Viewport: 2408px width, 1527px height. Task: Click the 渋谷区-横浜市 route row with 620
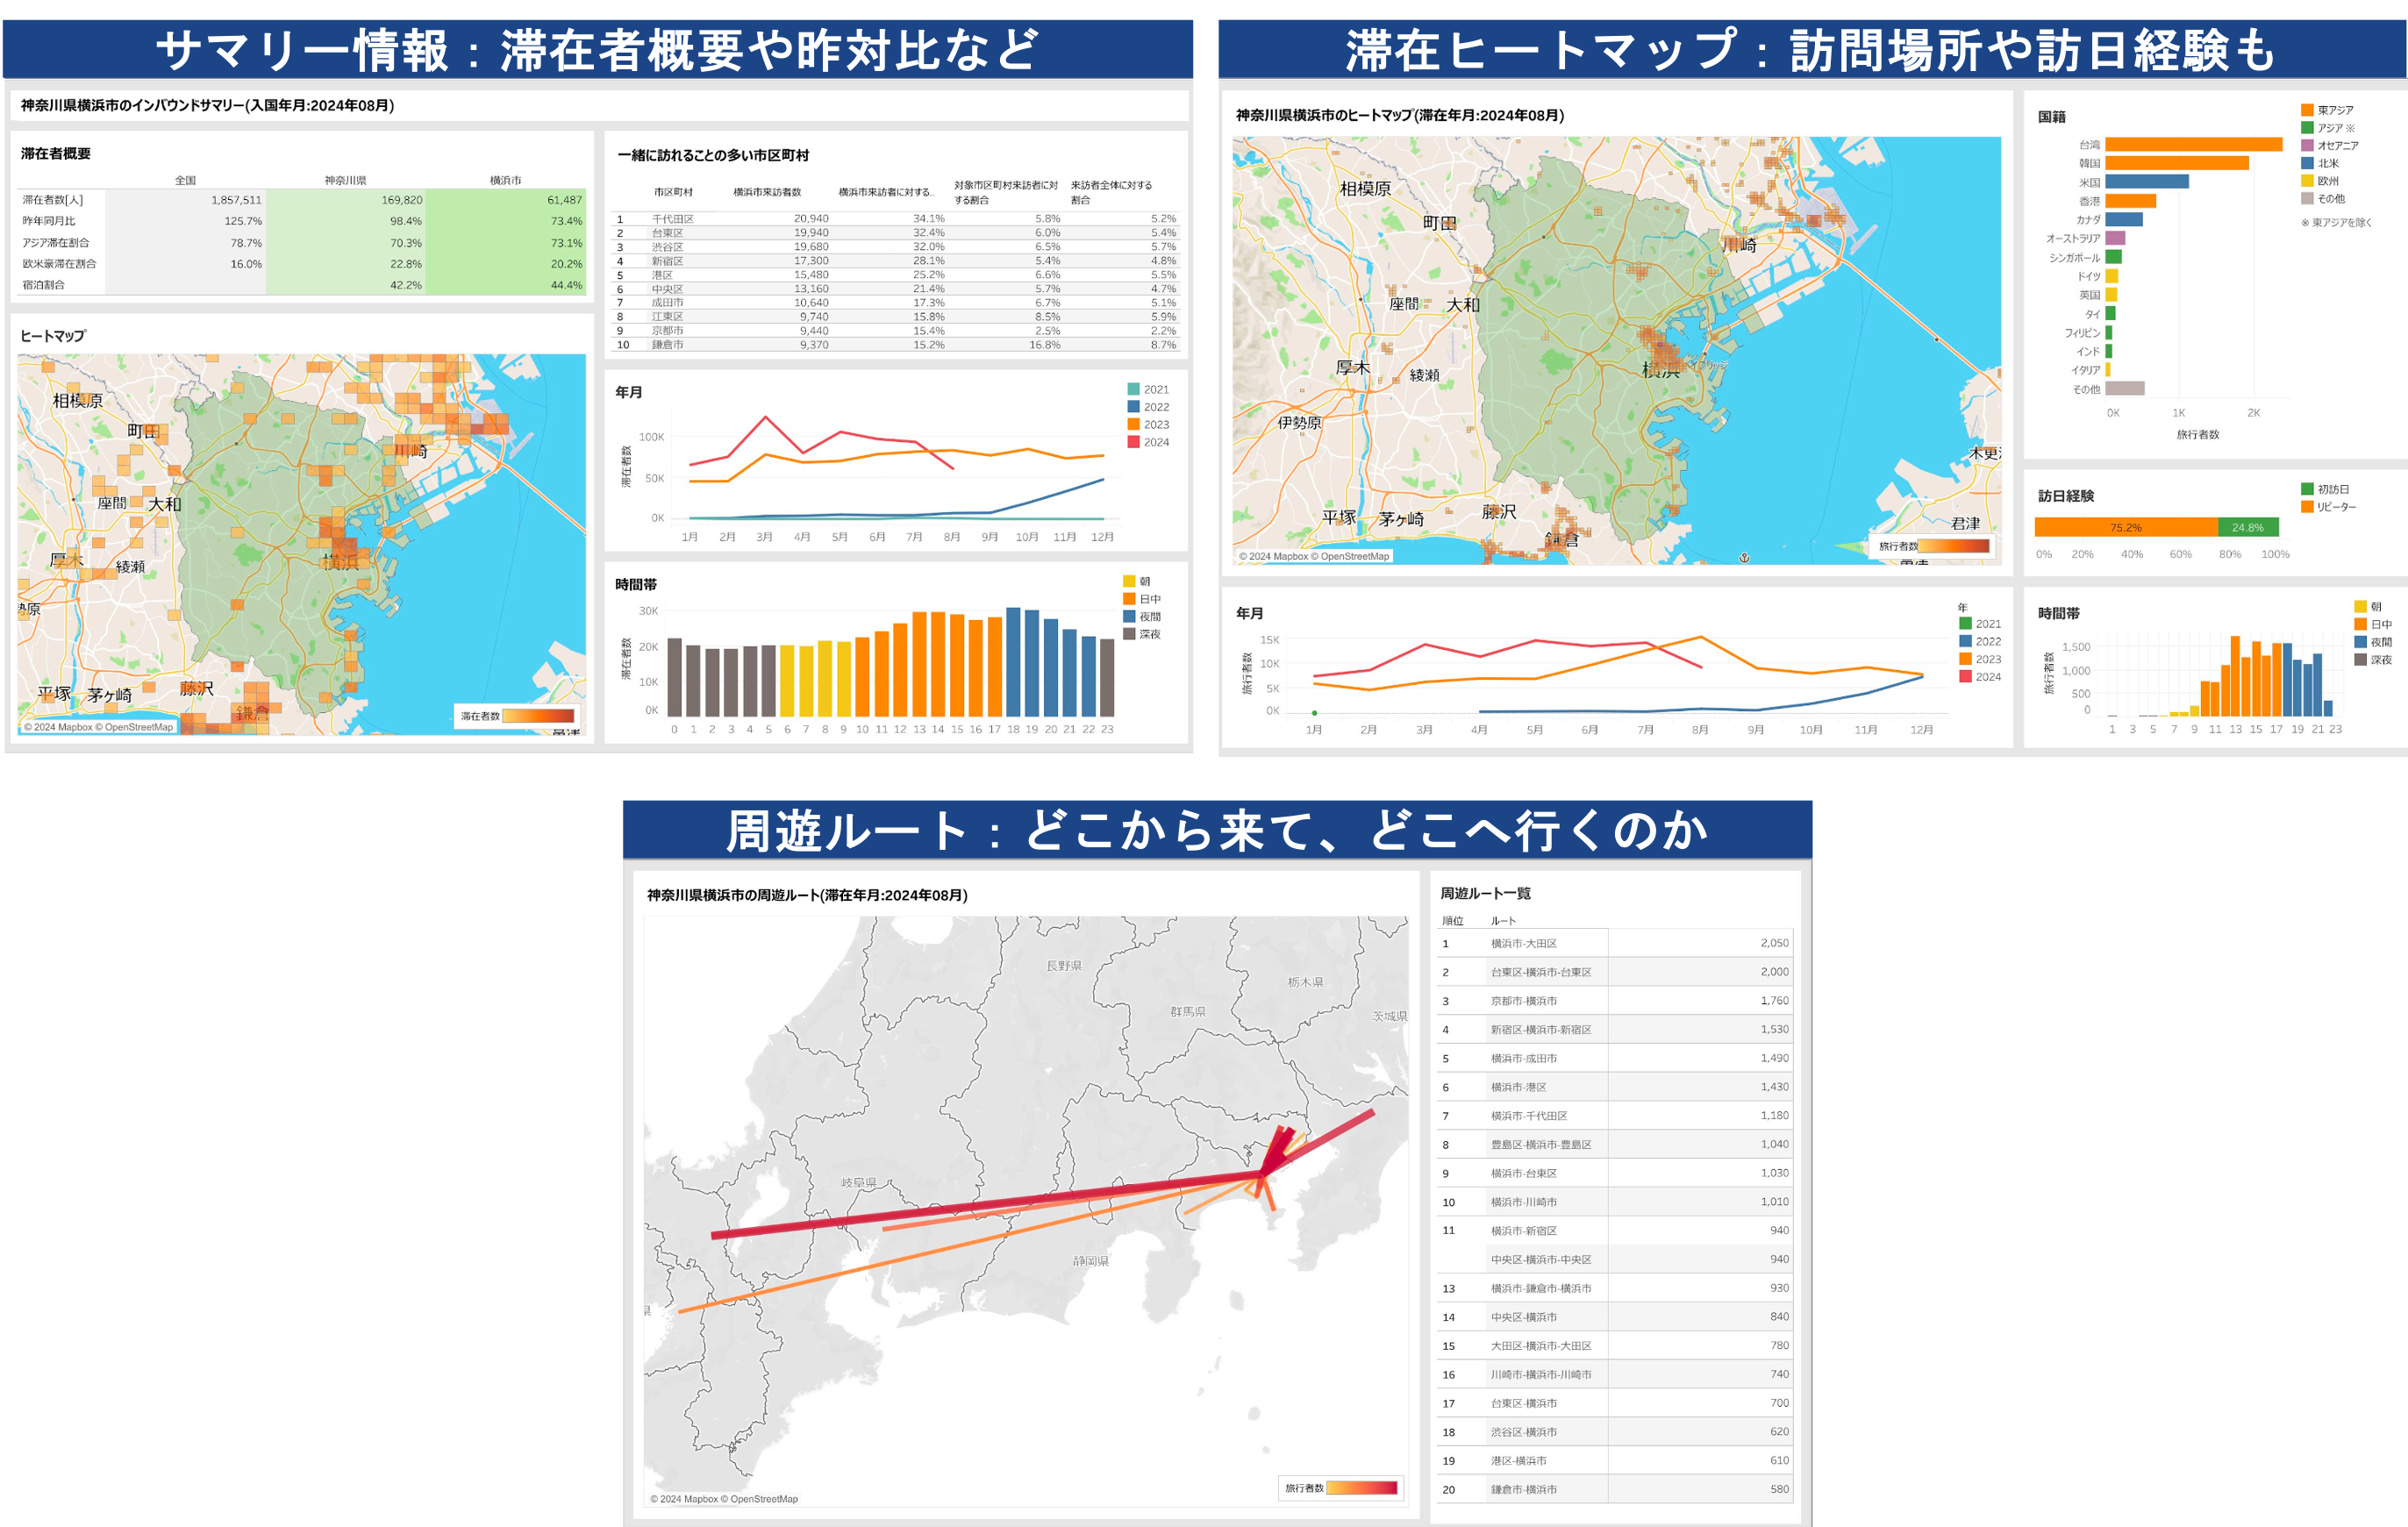pos(1615,1432)
